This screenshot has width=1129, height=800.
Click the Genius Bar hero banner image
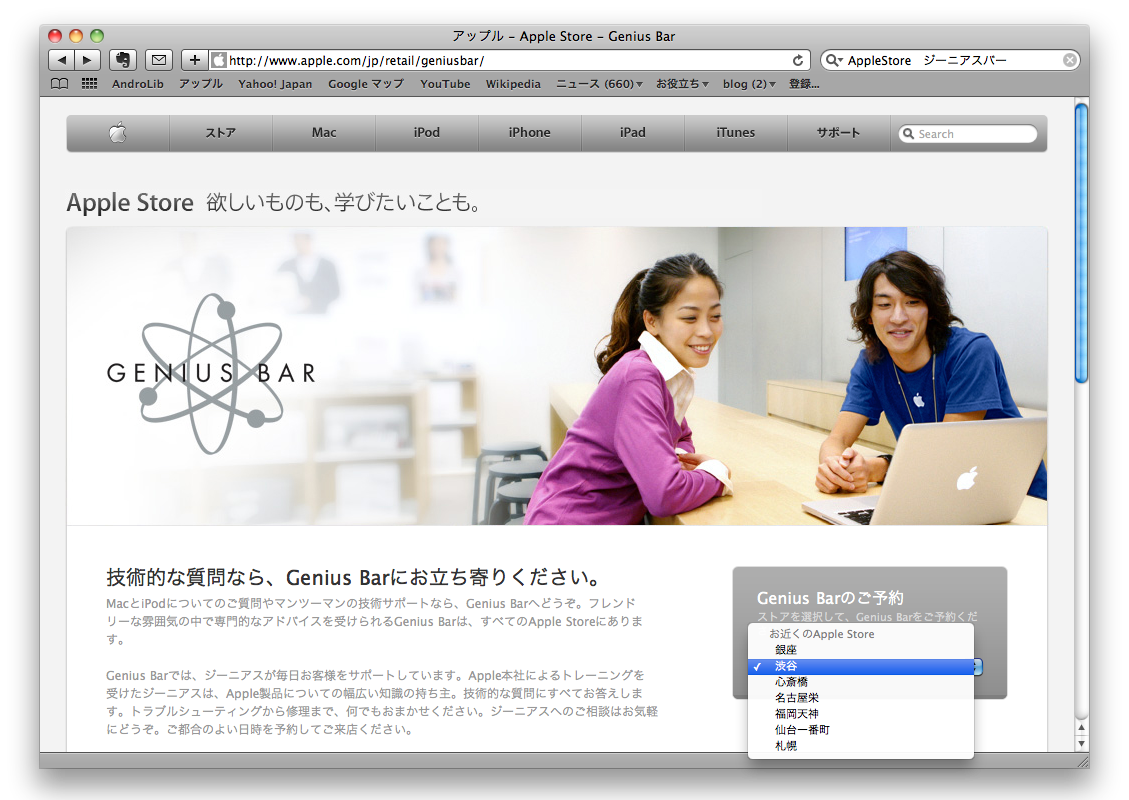[x=557, y=376]
